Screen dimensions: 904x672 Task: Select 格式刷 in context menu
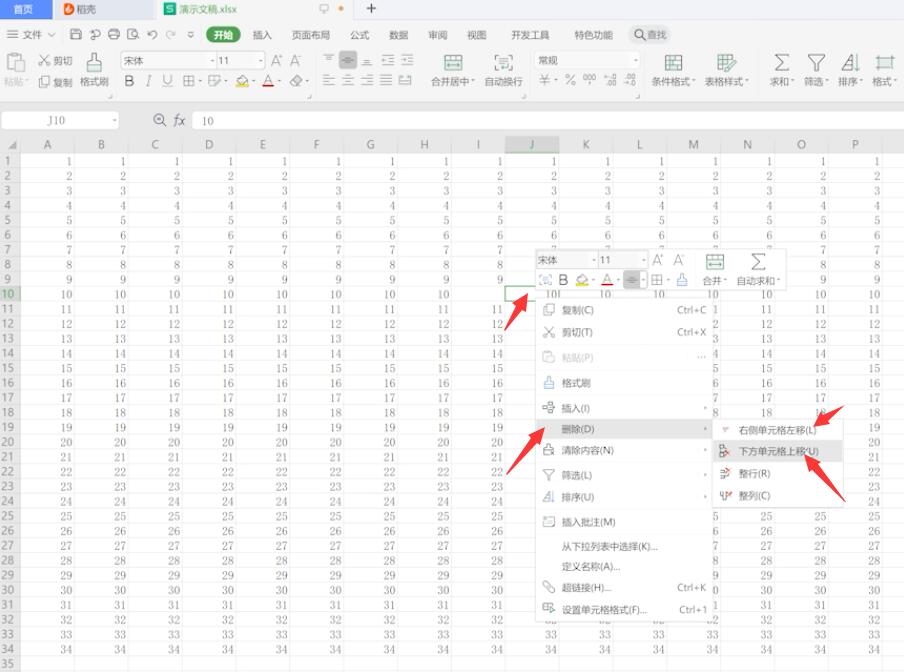624,383
